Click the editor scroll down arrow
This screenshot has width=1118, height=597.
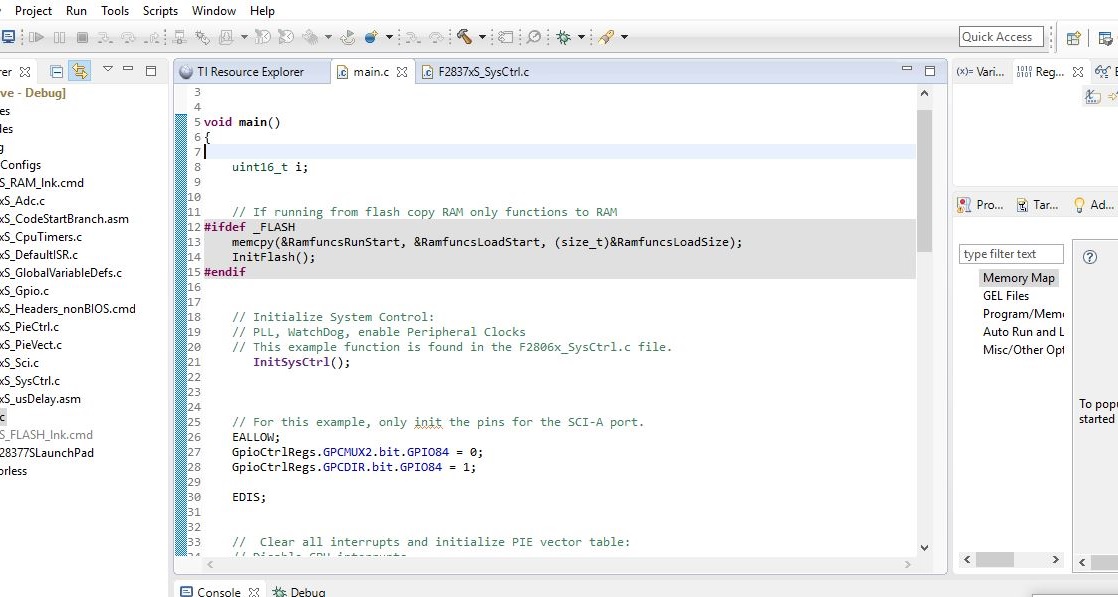[x=924, y=548]
